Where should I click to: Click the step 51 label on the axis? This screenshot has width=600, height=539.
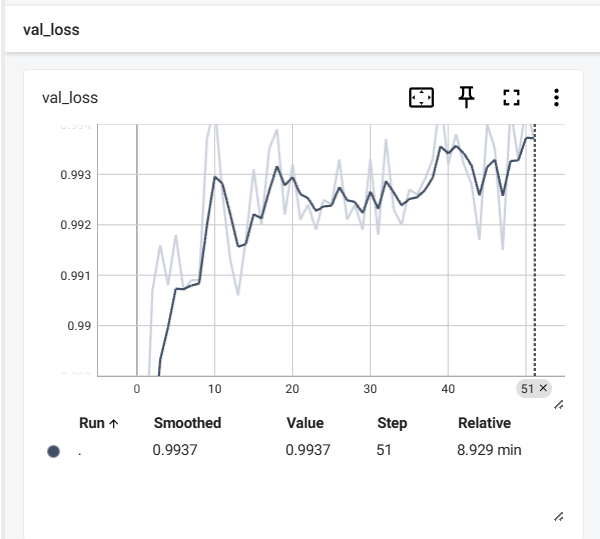527,388
